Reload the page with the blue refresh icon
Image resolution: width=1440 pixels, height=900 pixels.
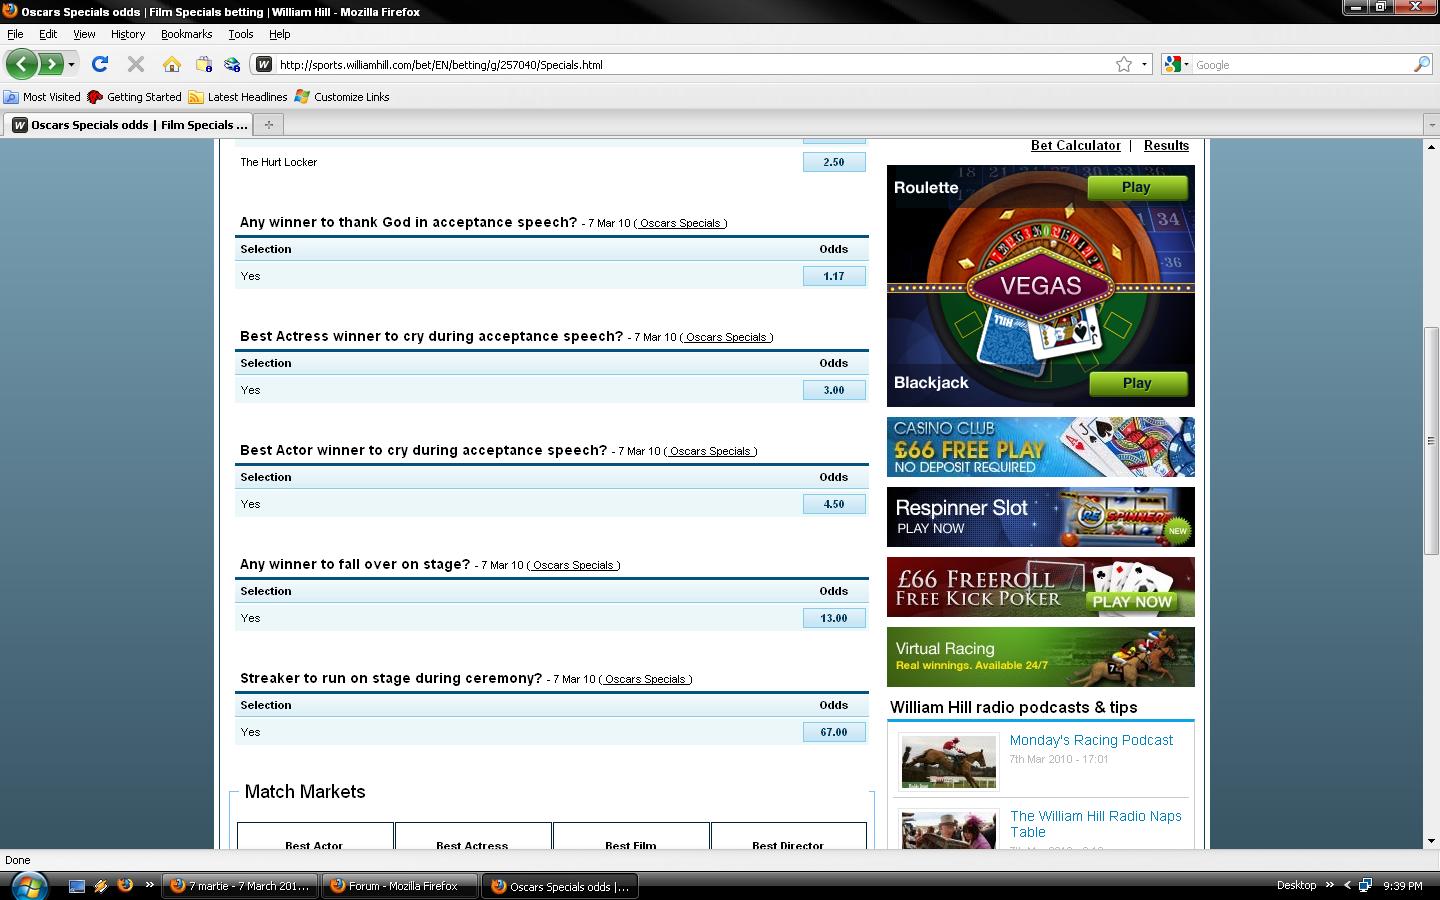click(x=99, y=64)
